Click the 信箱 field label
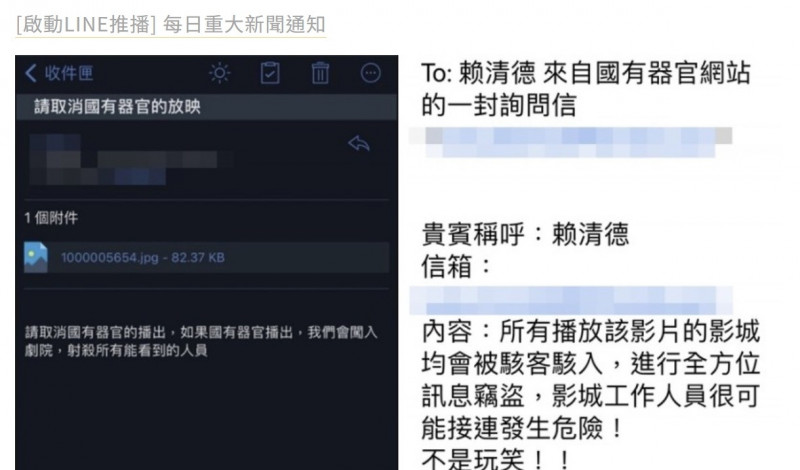Viewport: 800px width, 470px height. pyautogui.click(x=456, y=266)
